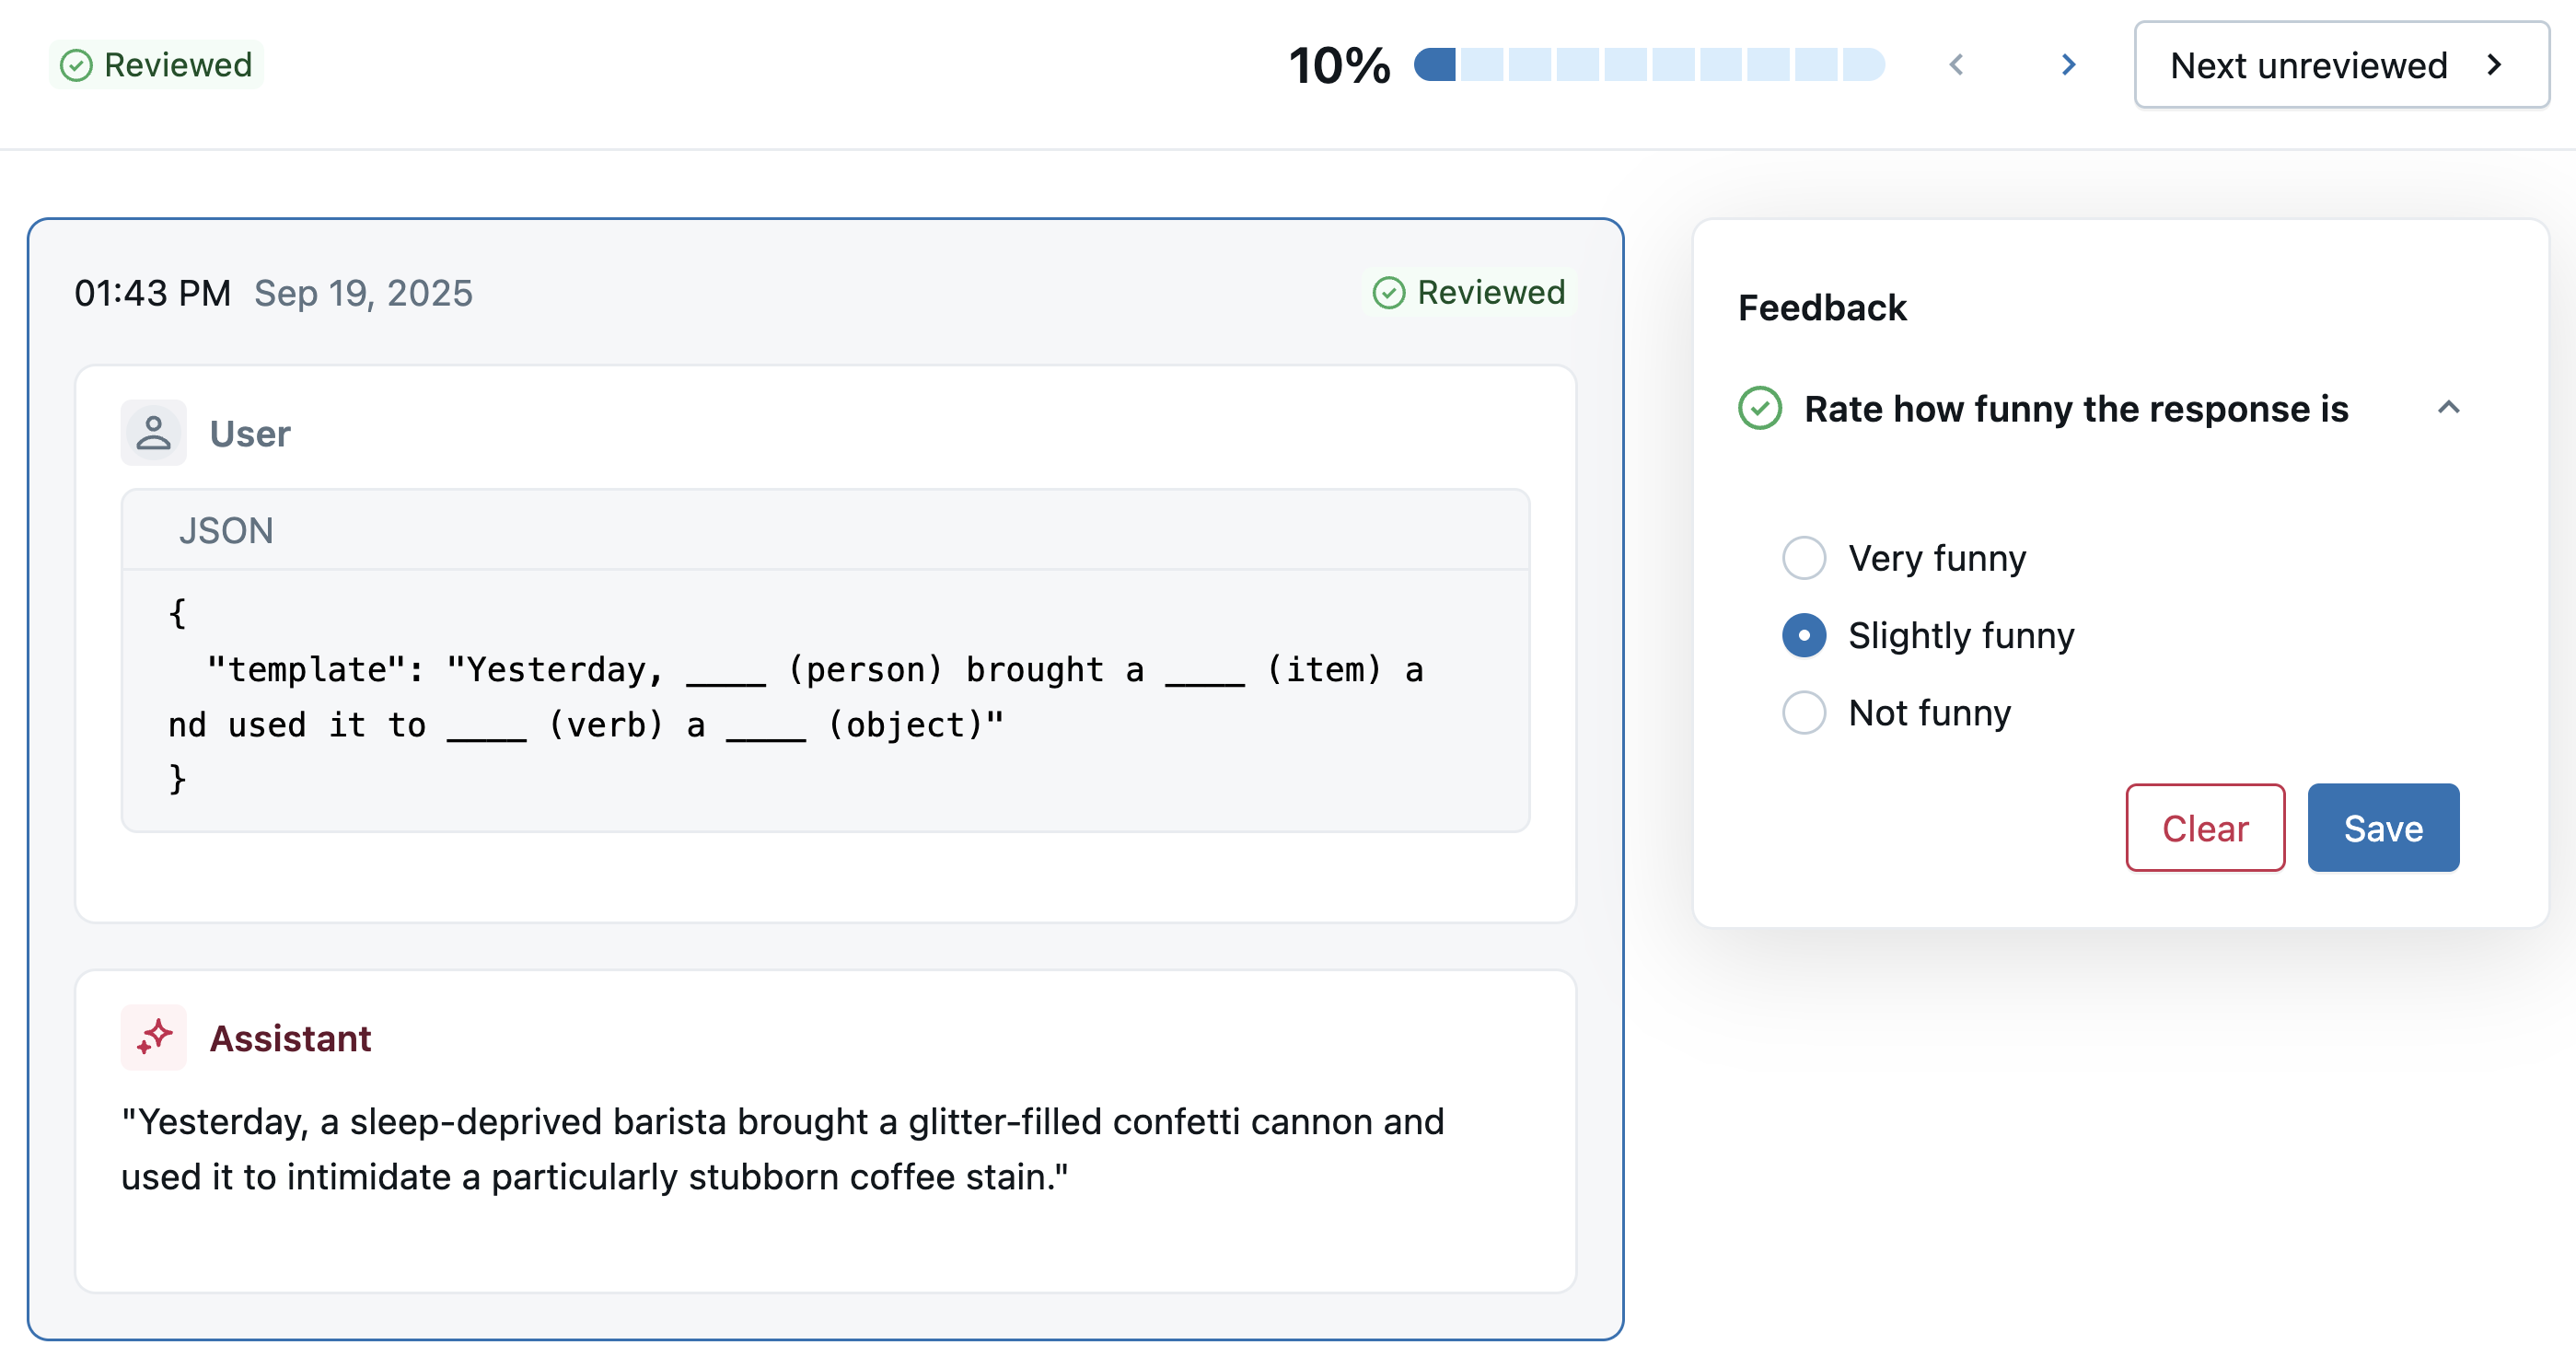Click the User avatar icon

point(153,432)
